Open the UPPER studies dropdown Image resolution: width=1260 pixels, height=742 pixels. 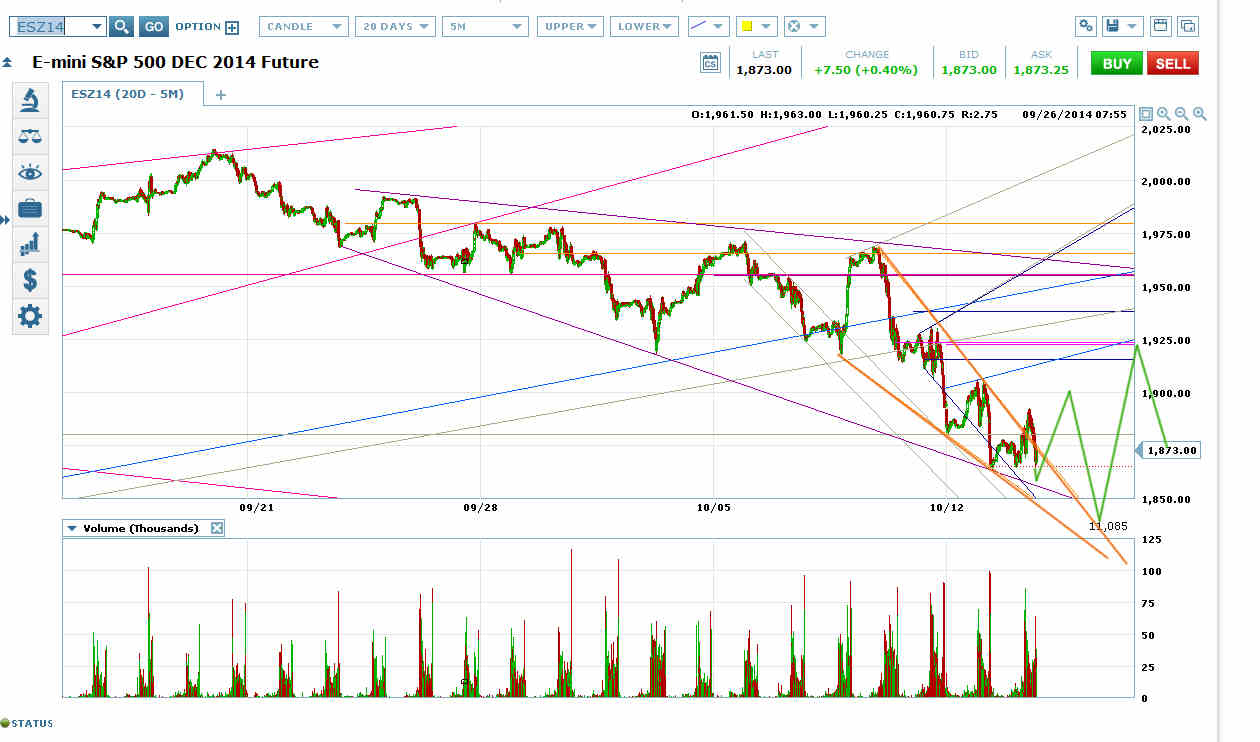(x=570, y=27)
